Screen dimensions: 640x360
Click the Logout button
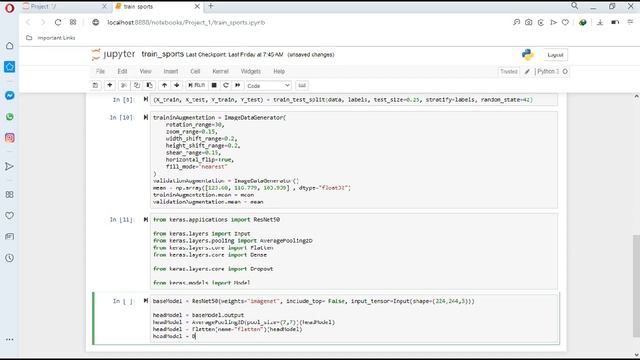555,55
